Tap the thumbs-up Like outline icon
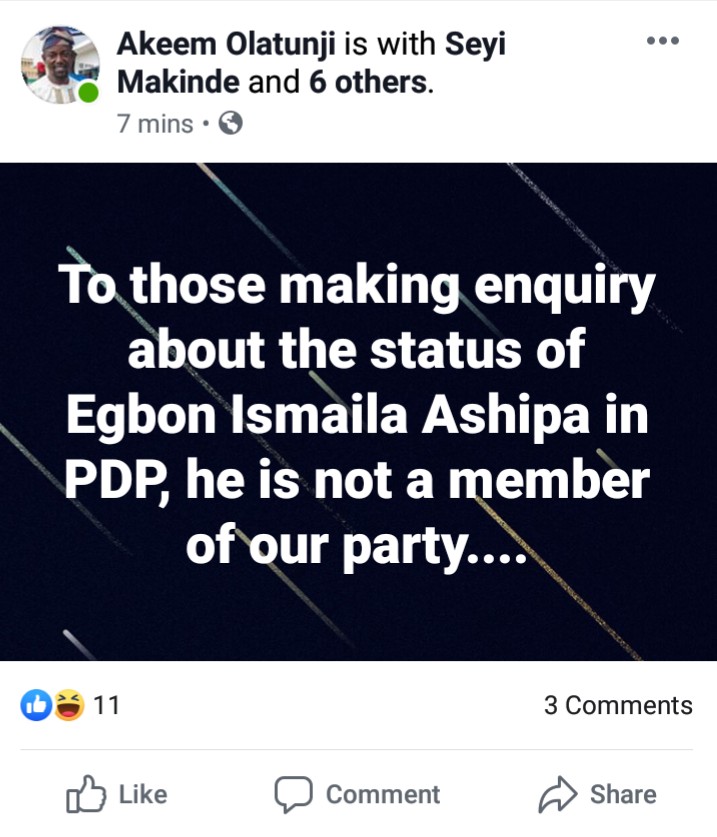 85,794
